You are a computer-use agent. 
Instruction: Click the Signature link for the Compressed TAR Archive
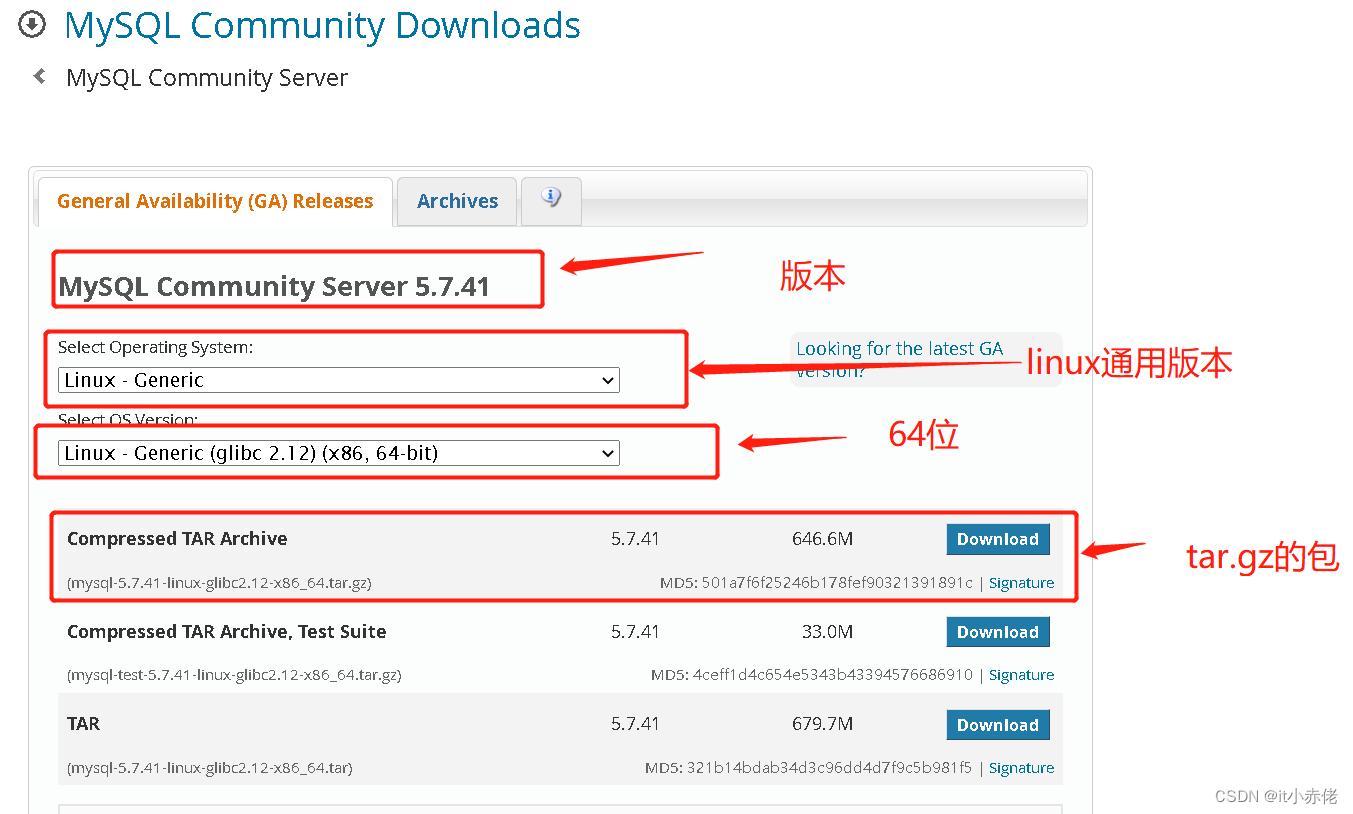coord(1021,582)
